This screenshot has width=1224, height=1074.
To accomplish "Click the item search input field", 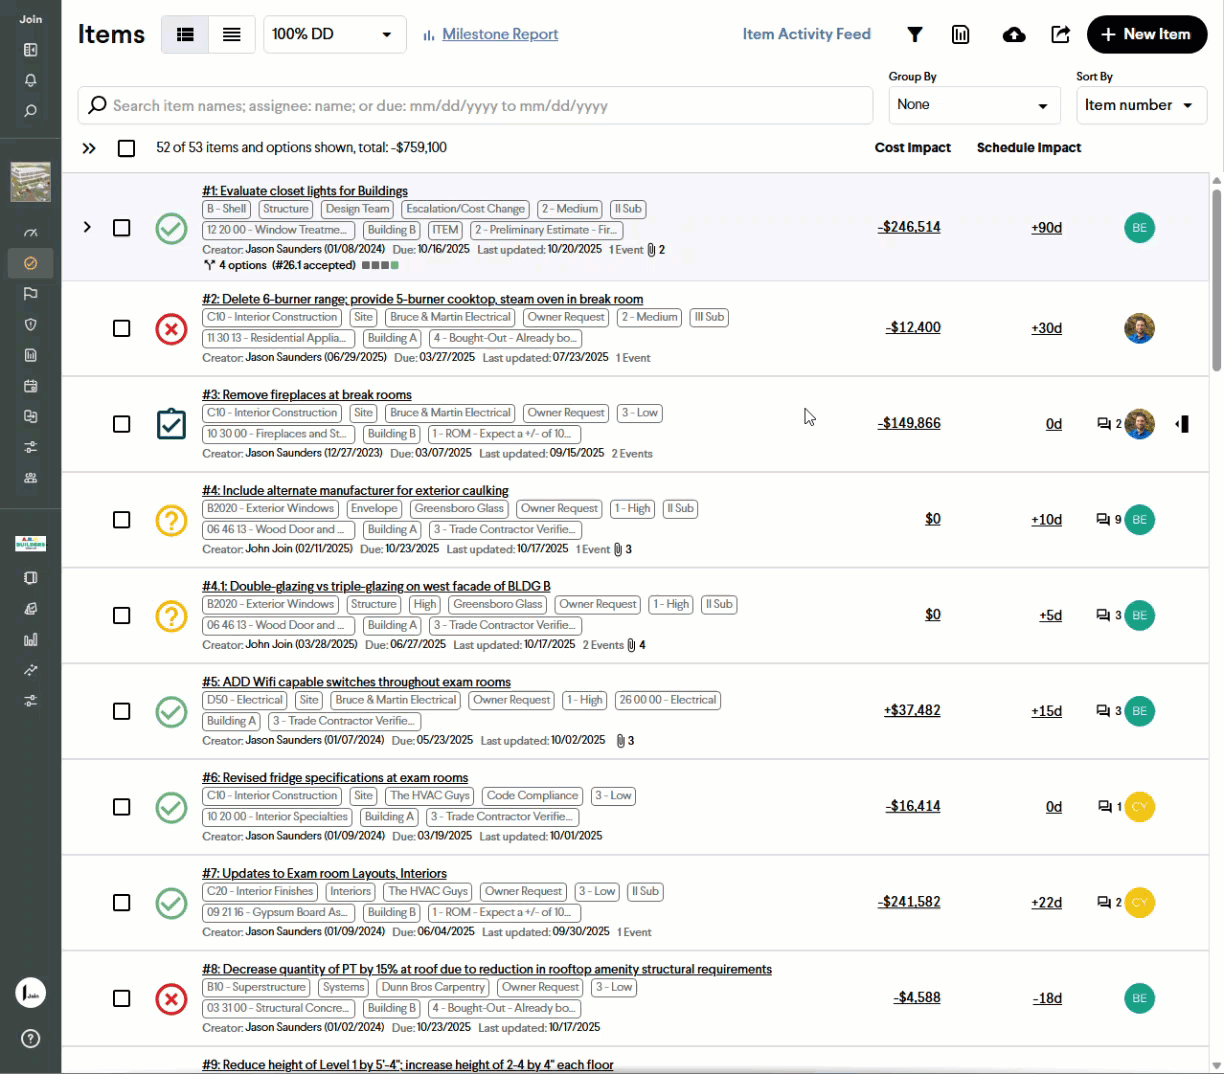I will (475, 106).
